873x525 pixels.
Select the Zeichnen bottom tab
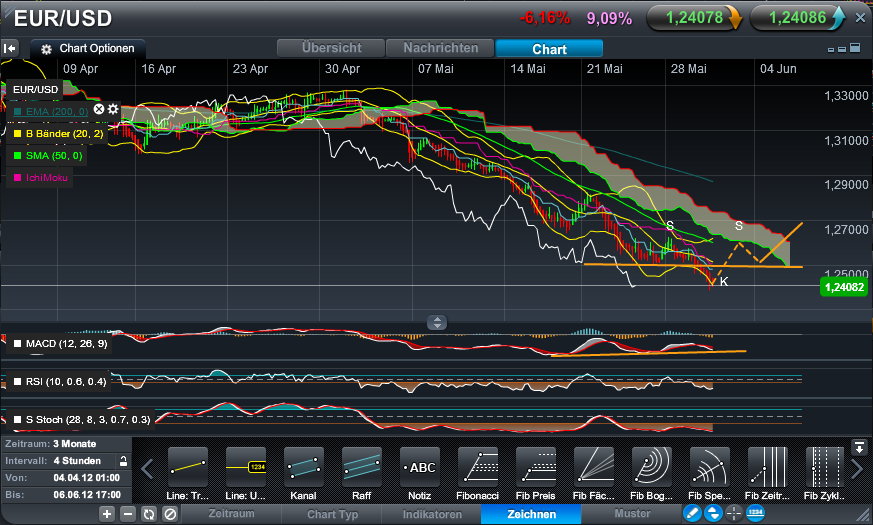tap(531, 514)
